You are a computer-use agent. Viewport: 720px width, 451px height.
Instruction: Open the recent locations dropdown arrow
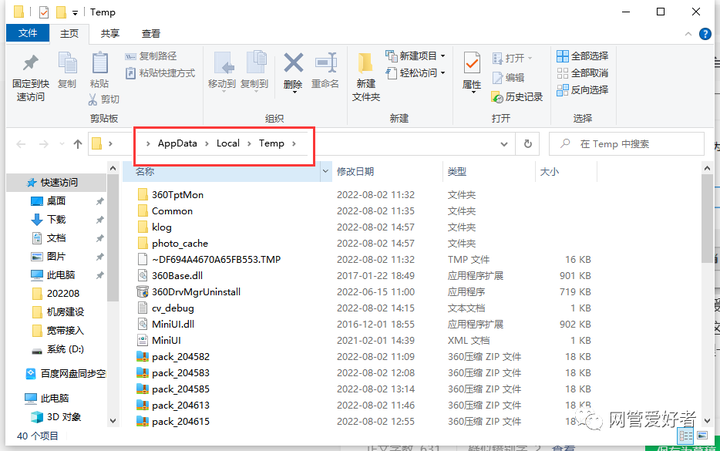[x=62, y=144]
